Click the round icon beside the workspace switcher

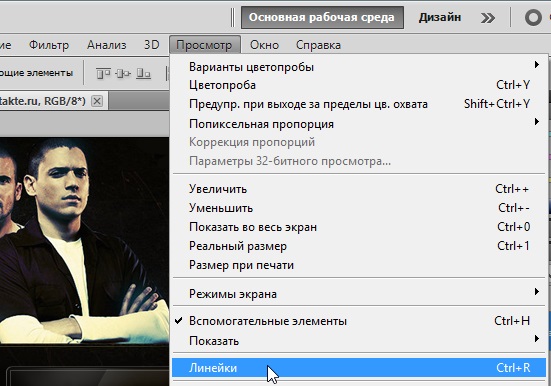[533, 18]
